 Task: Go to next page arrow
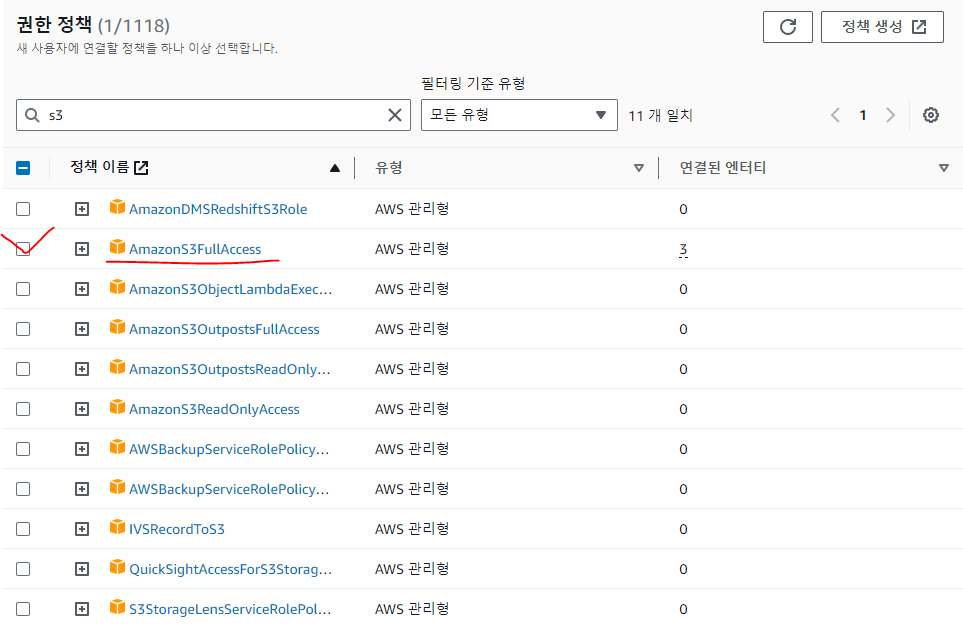tap(891, 115)
